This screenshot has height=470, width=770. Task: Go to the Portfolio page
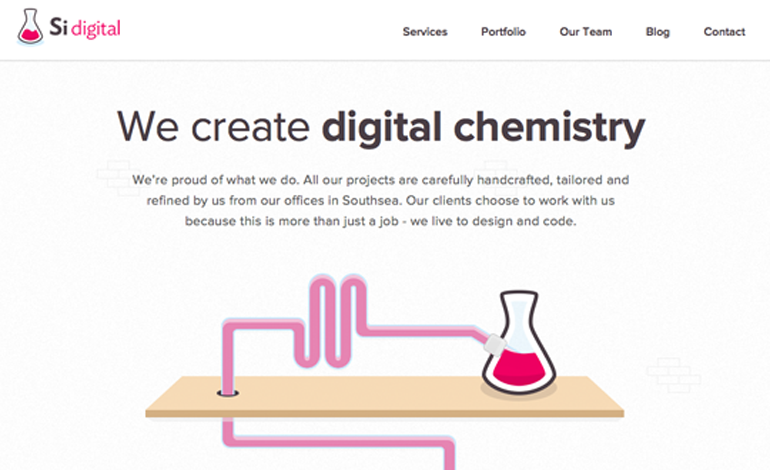click(x=503, y=32)
